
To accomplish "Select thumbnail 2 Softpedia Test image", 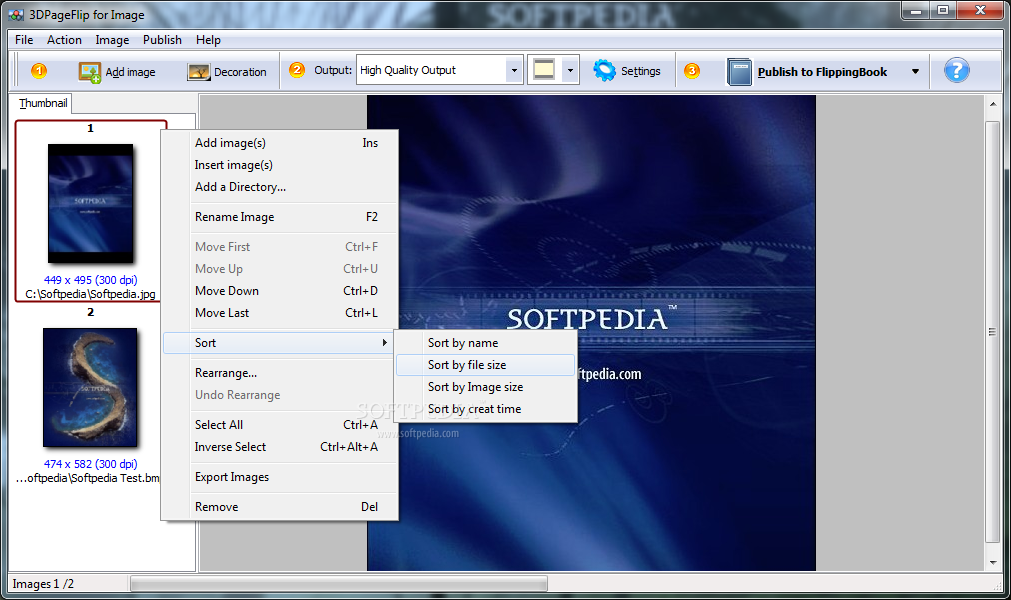I will (x=90, y=387).
